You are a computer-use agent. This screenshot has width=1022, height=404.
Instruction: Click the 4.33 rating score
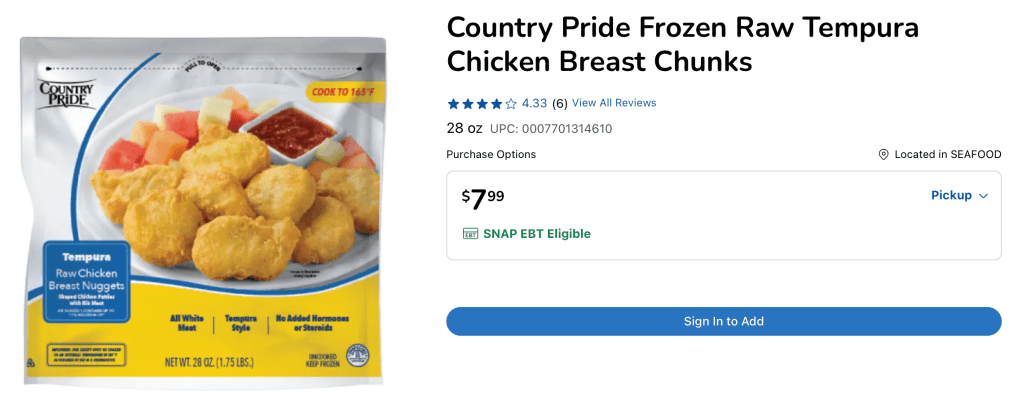pyautogui.click(x=534, y=103)
